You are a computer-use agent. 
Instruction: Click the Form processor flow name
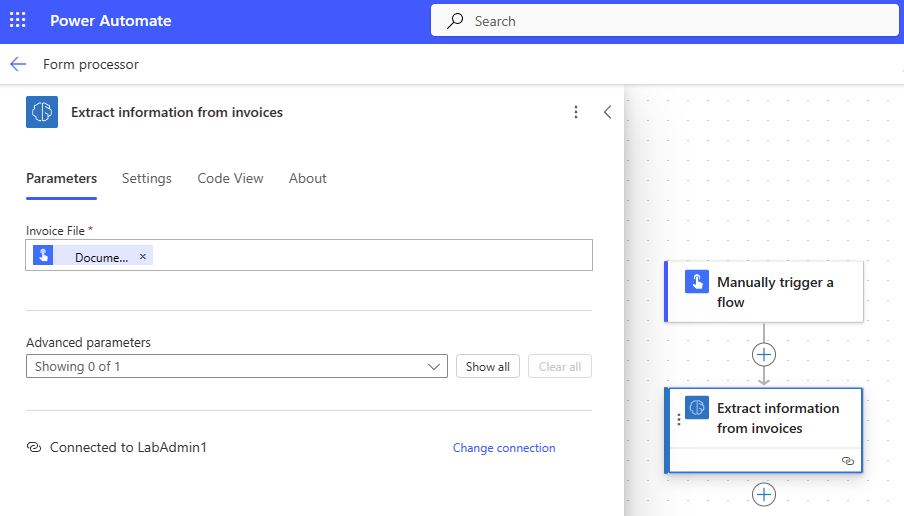(91, 64)
